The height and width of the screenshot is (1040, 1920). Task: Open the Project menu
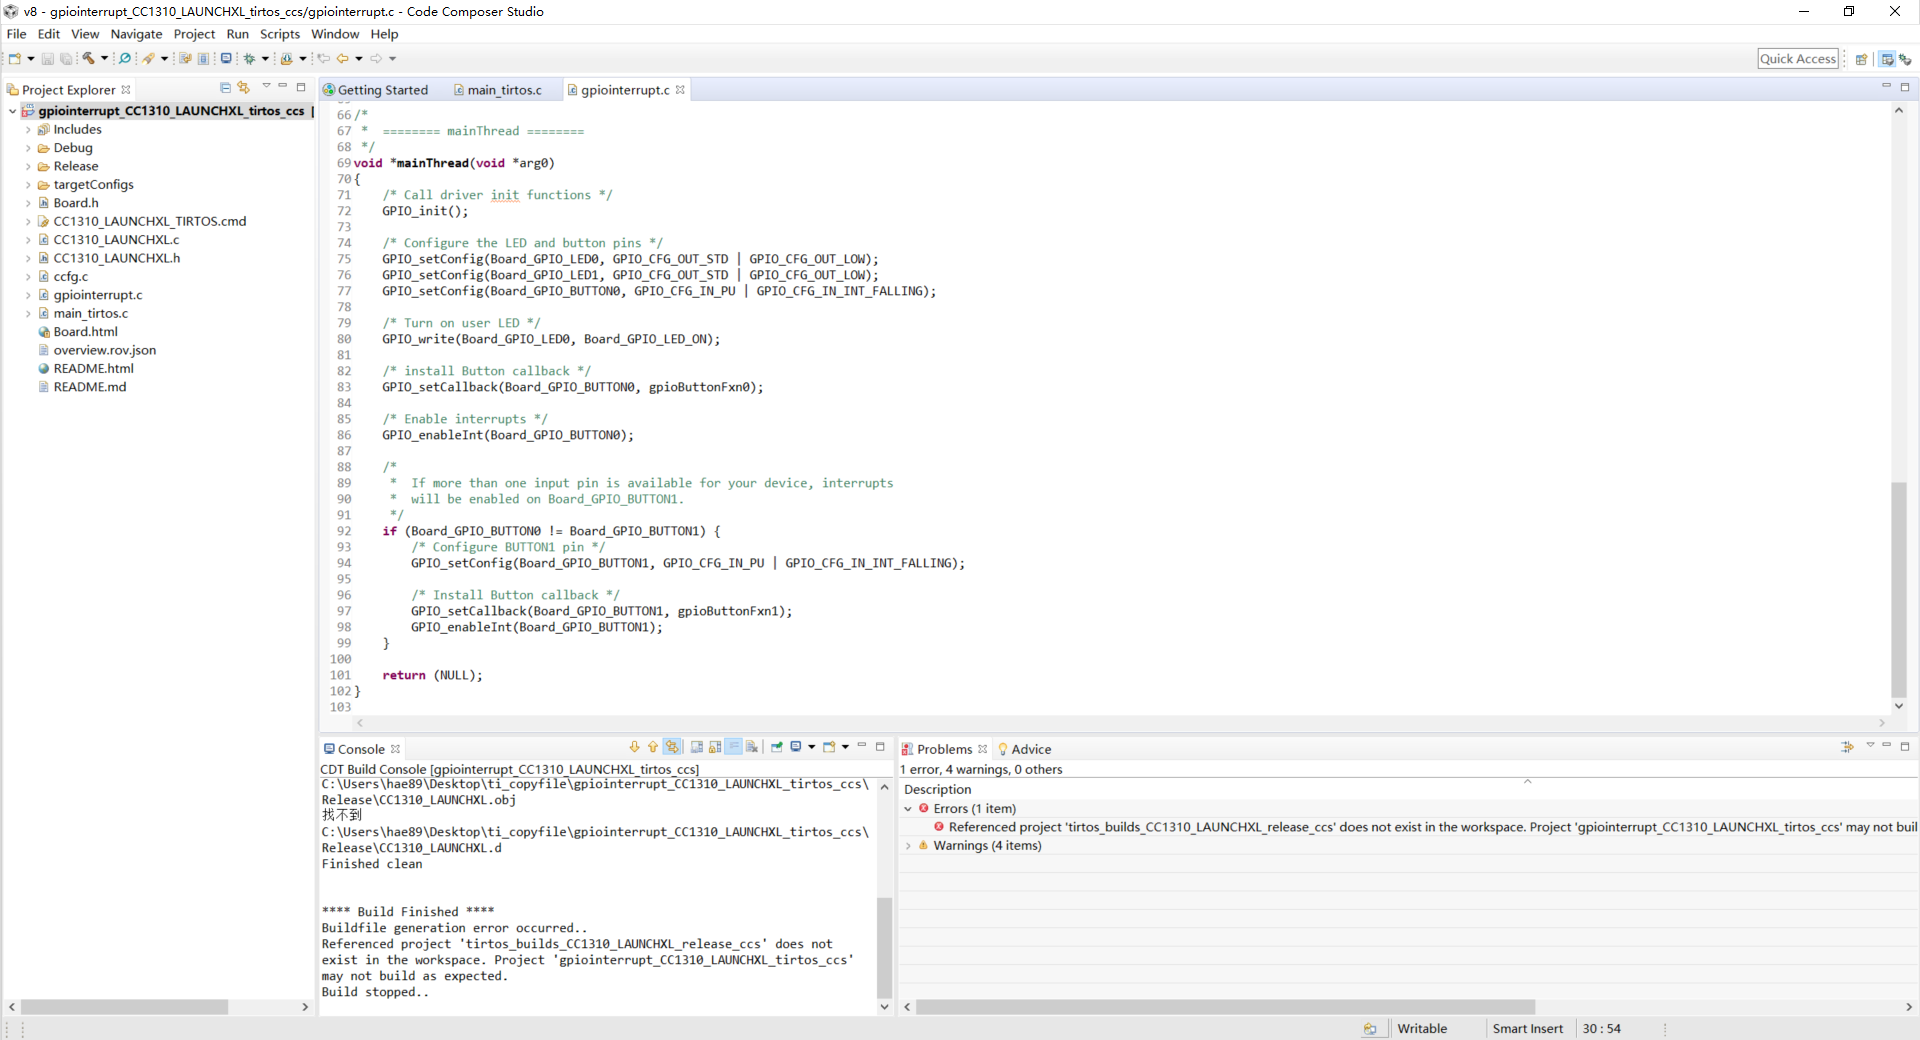pyautogui.click(x=194, y=34)
